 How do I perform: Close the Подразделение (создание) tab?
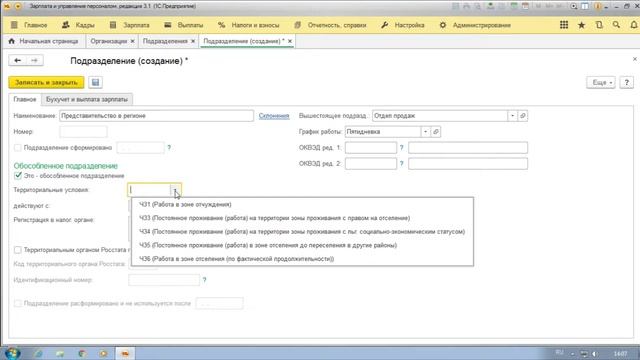click(x=290, y=41)
